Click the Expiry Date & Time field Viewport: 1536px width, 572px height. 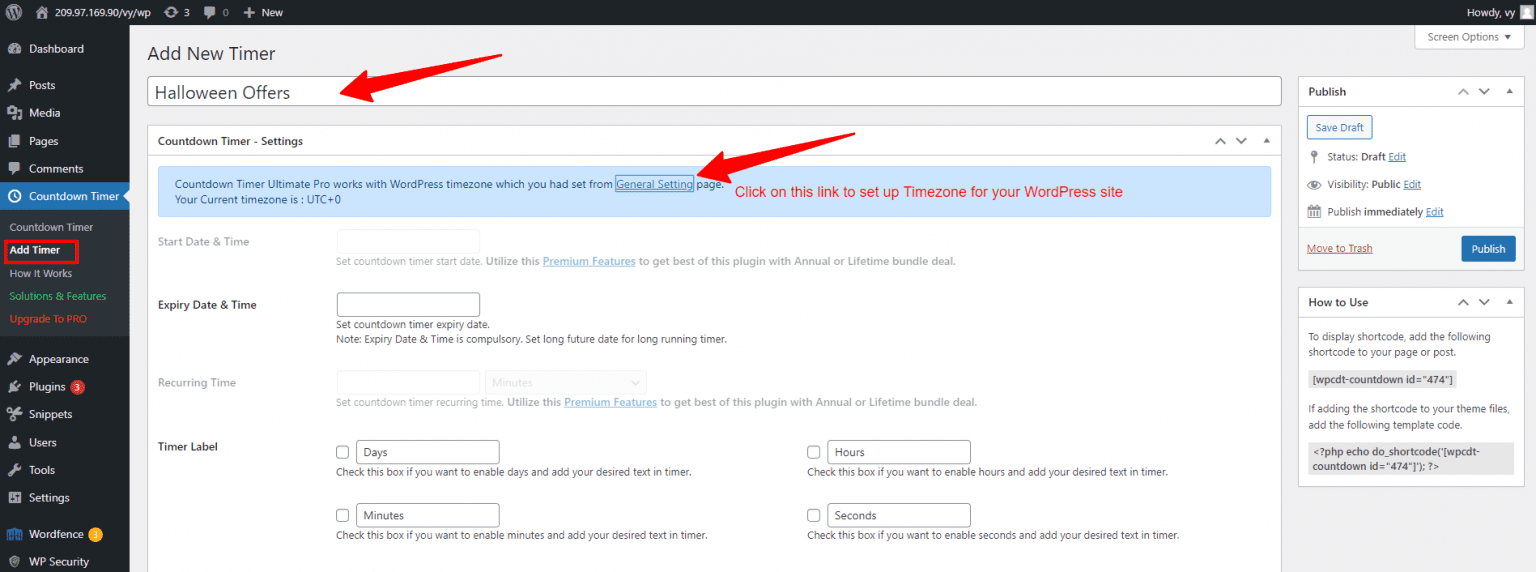pos(408,305)
